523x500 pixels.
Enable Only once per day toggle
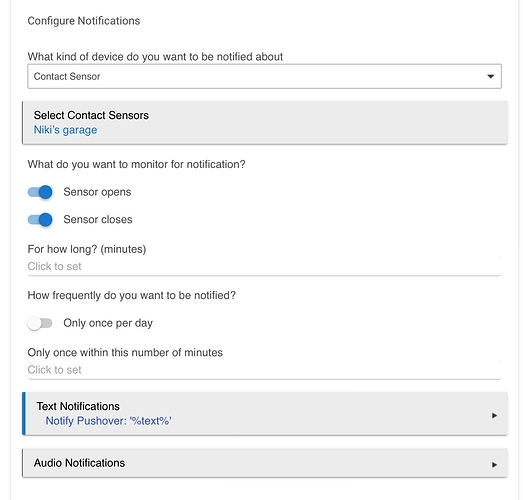[40, 323]
